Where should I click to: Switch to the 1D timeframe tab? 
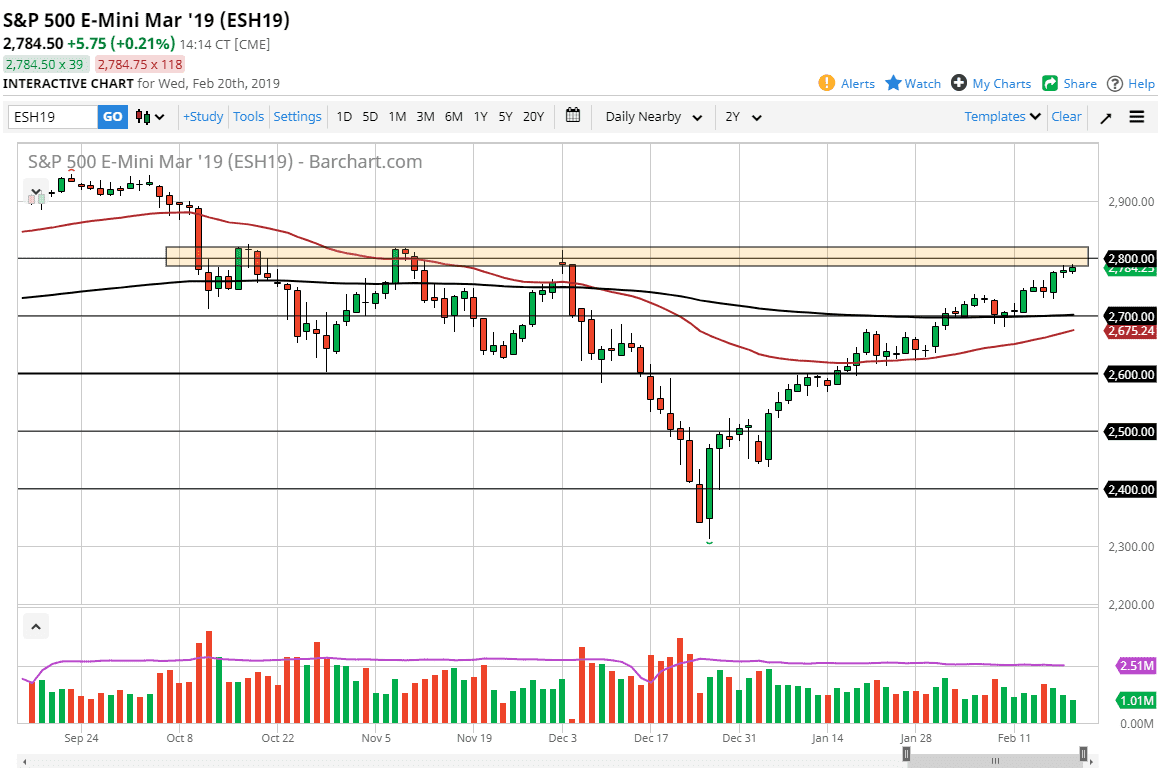tap(344, 117)
